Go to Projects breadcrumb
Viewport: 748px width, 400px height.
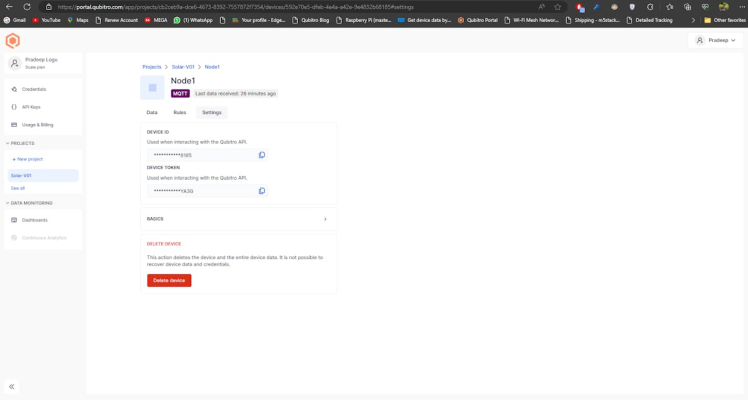152,67
